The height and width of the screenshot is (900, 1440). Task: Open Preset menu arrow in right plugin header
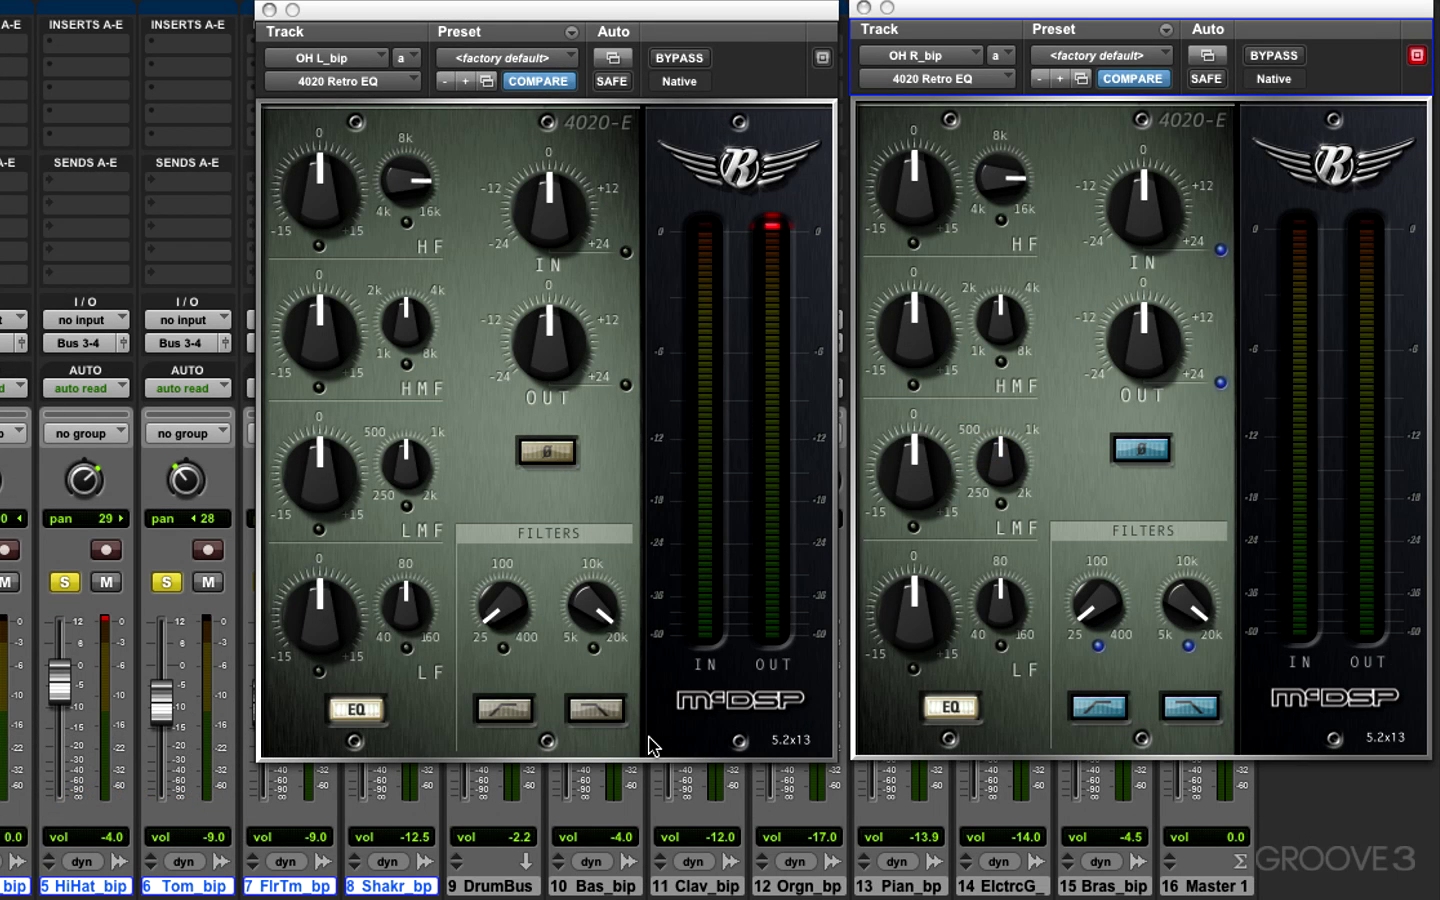click(x=1166, y=30)
